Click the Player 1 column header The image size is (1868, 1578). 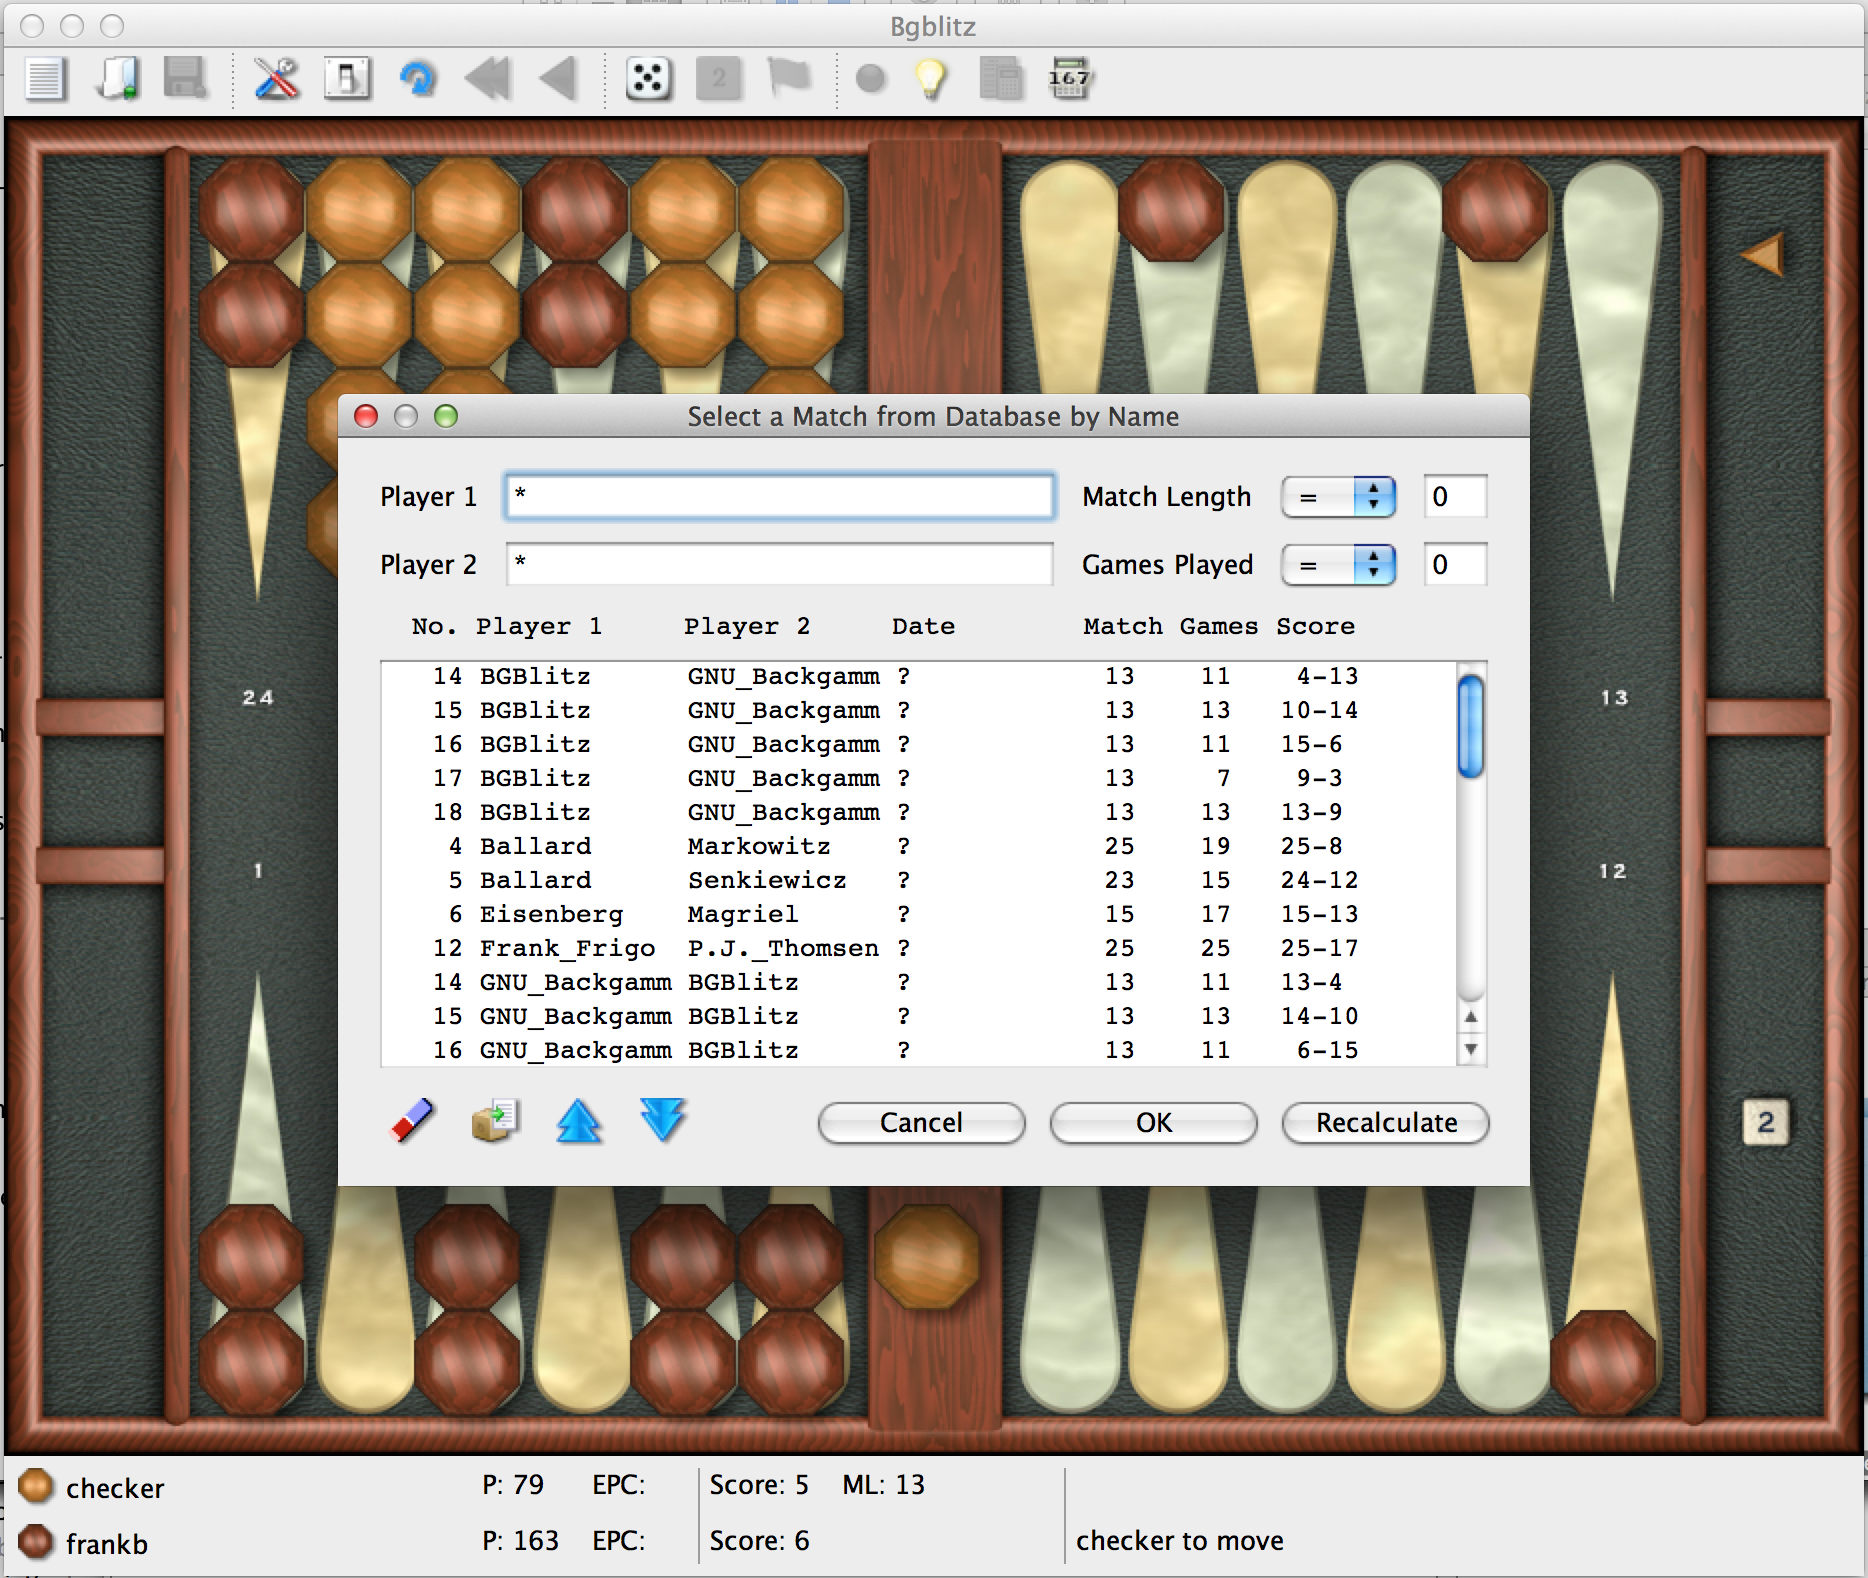[x=539, y=627]
